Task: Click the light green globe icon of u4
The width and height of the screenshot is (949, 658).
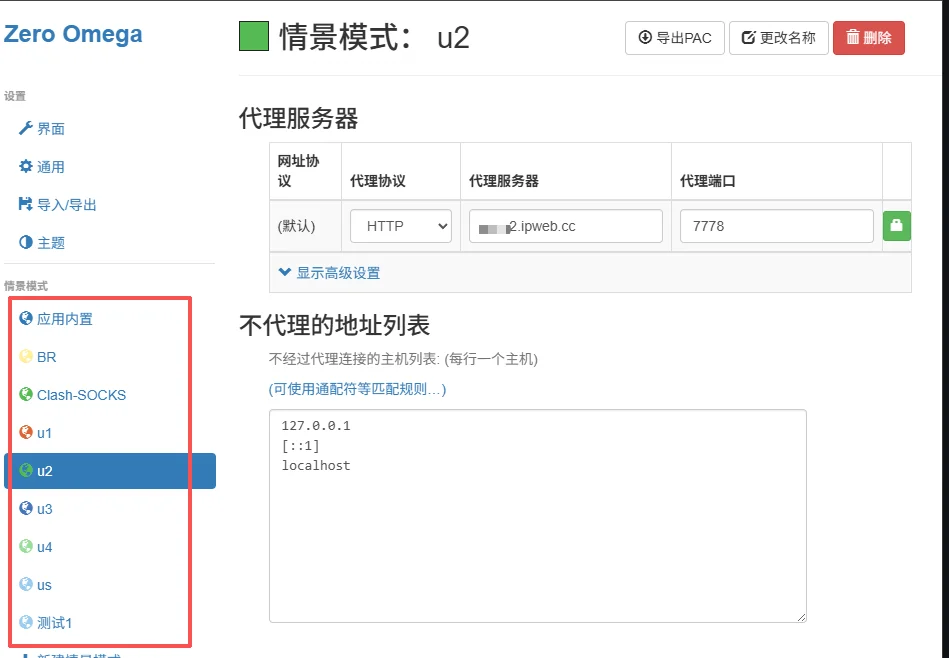Action: coord(25,546)
